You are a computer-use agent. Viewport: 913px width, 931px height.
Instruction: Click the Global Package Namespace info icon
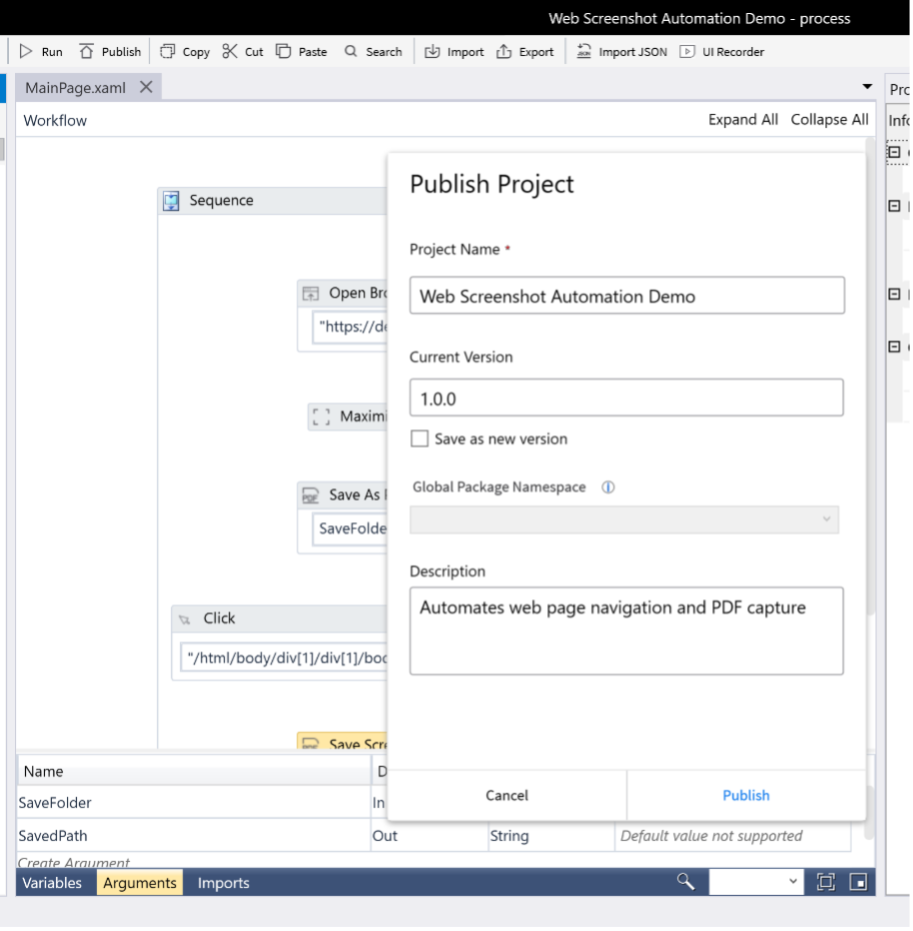[608, 488]
